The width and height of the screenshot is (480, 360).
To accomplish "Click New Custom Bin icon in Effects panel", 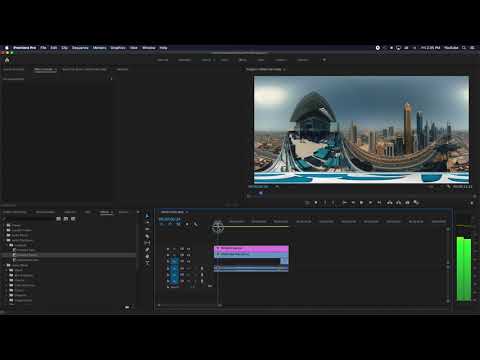I will (x=127, y=307).
